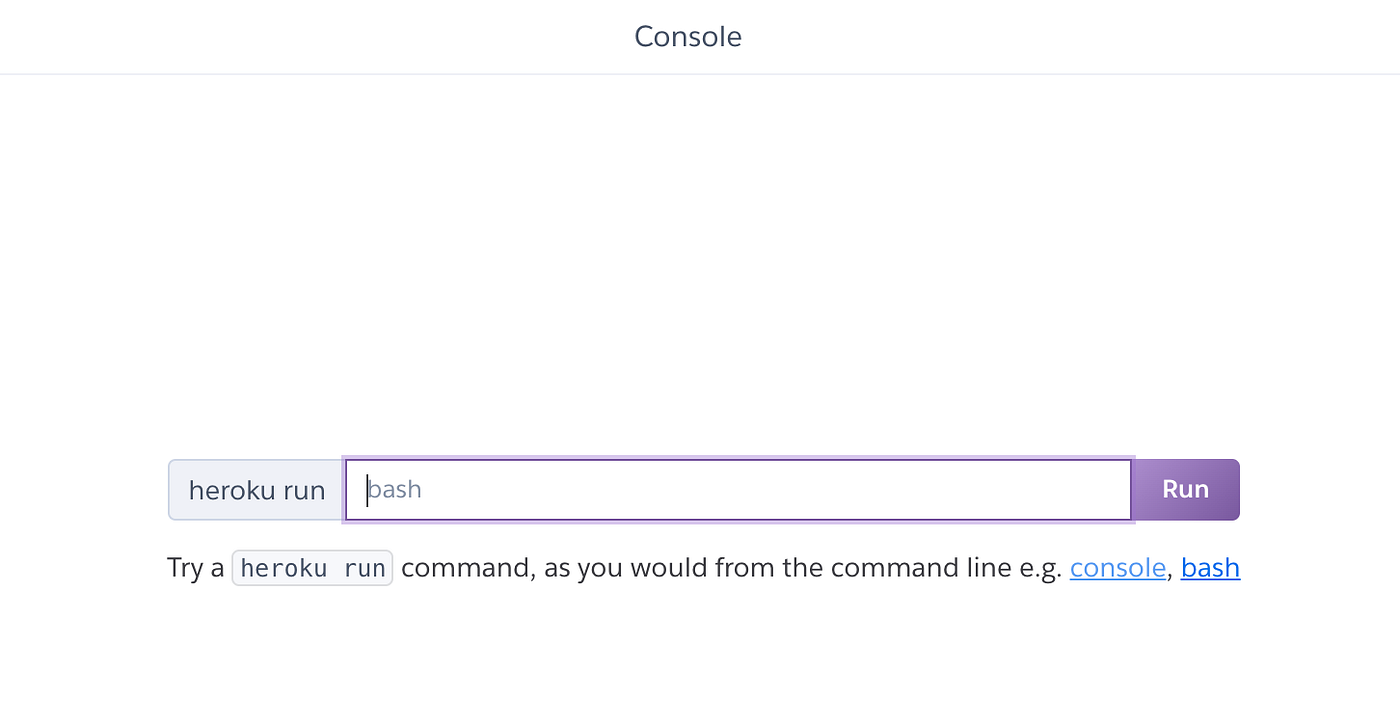Click the purple Run button
Viewport: 1400px width, 725px height.
[x=1186, y=490]
